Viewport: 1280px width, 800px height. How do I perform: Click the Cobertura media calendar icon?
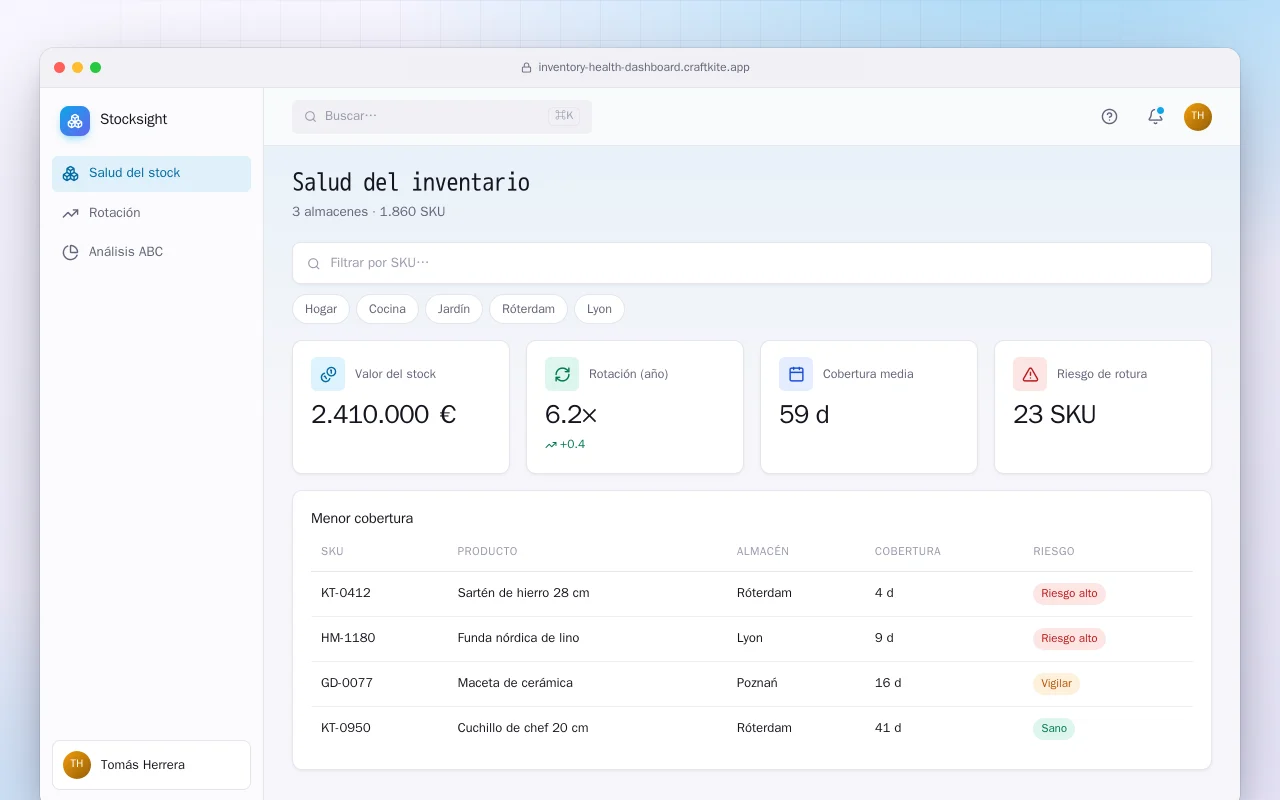point(796,374)
